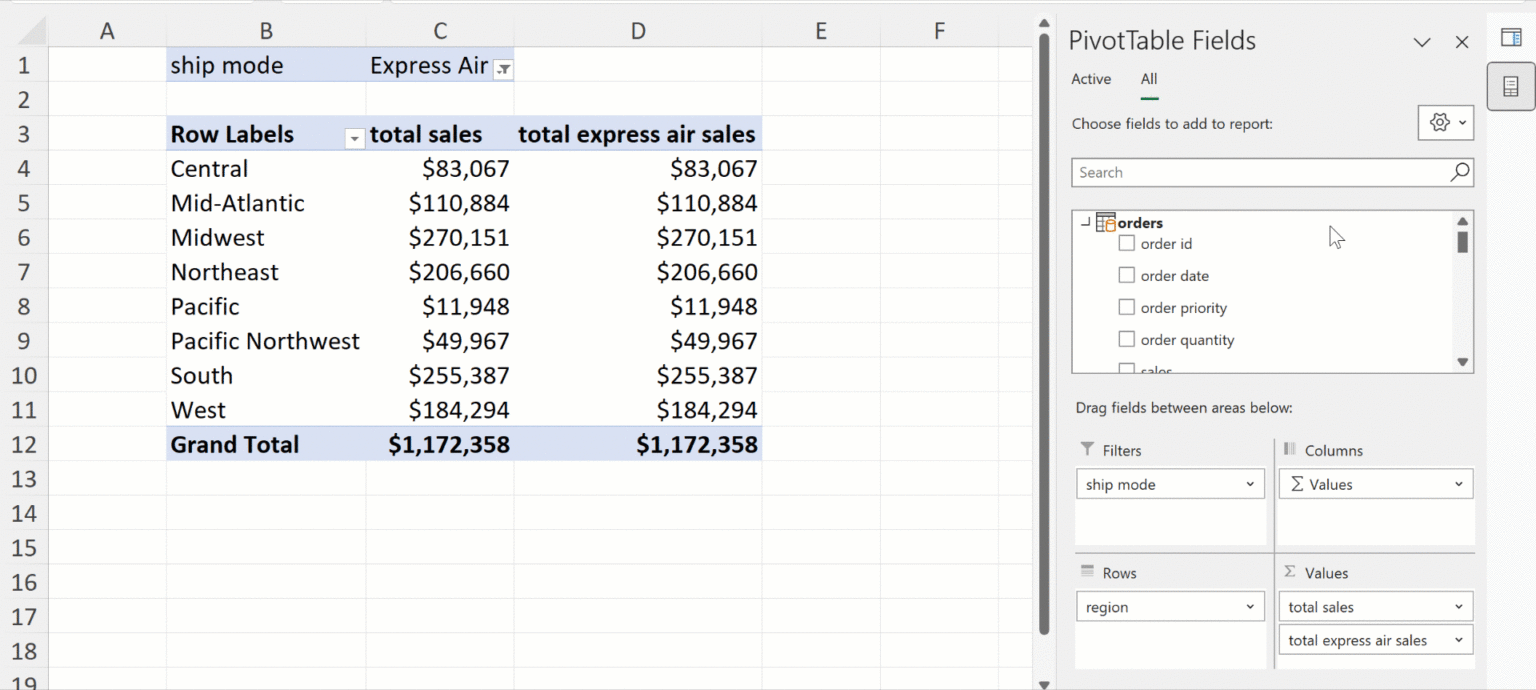Viewport: 1536px width, 690px height.
Task: Check the order id field checkbox
Action: point(1127,243)
